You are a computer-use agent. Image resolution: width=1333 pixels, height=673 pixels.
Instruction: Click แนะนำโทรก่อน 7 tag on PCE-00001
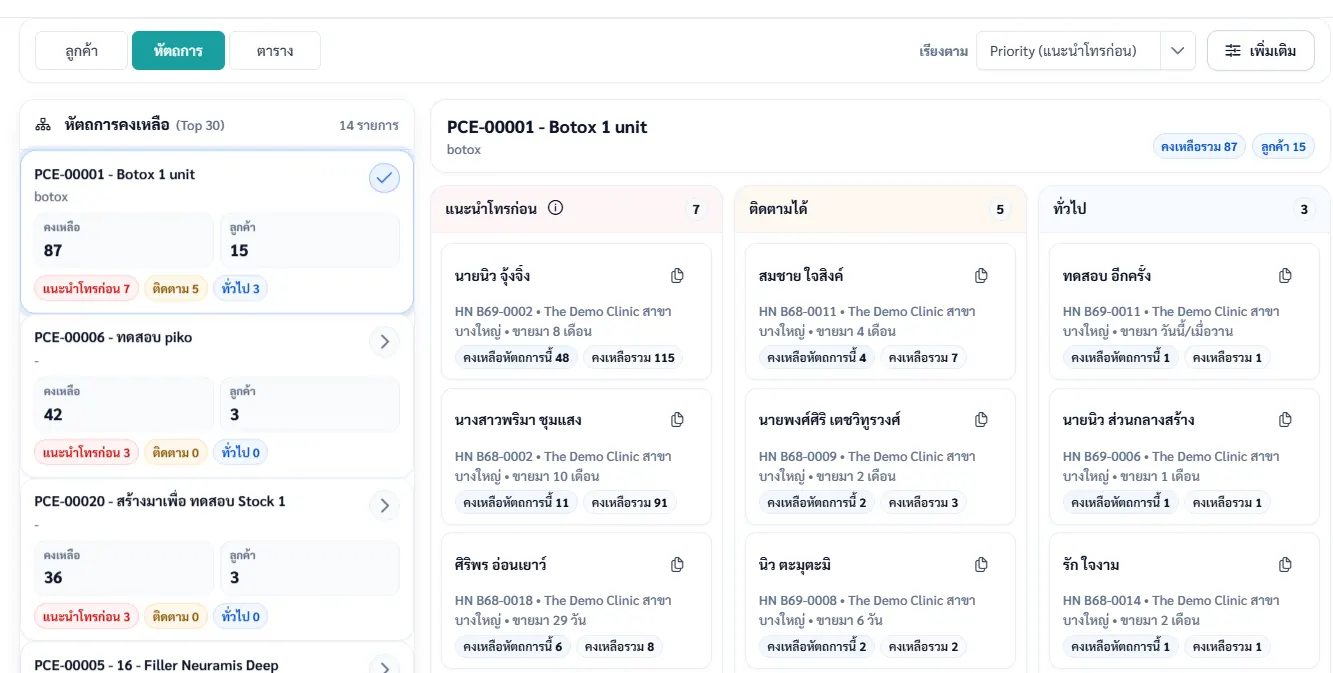pyautogui.click(x=87, y=289)
